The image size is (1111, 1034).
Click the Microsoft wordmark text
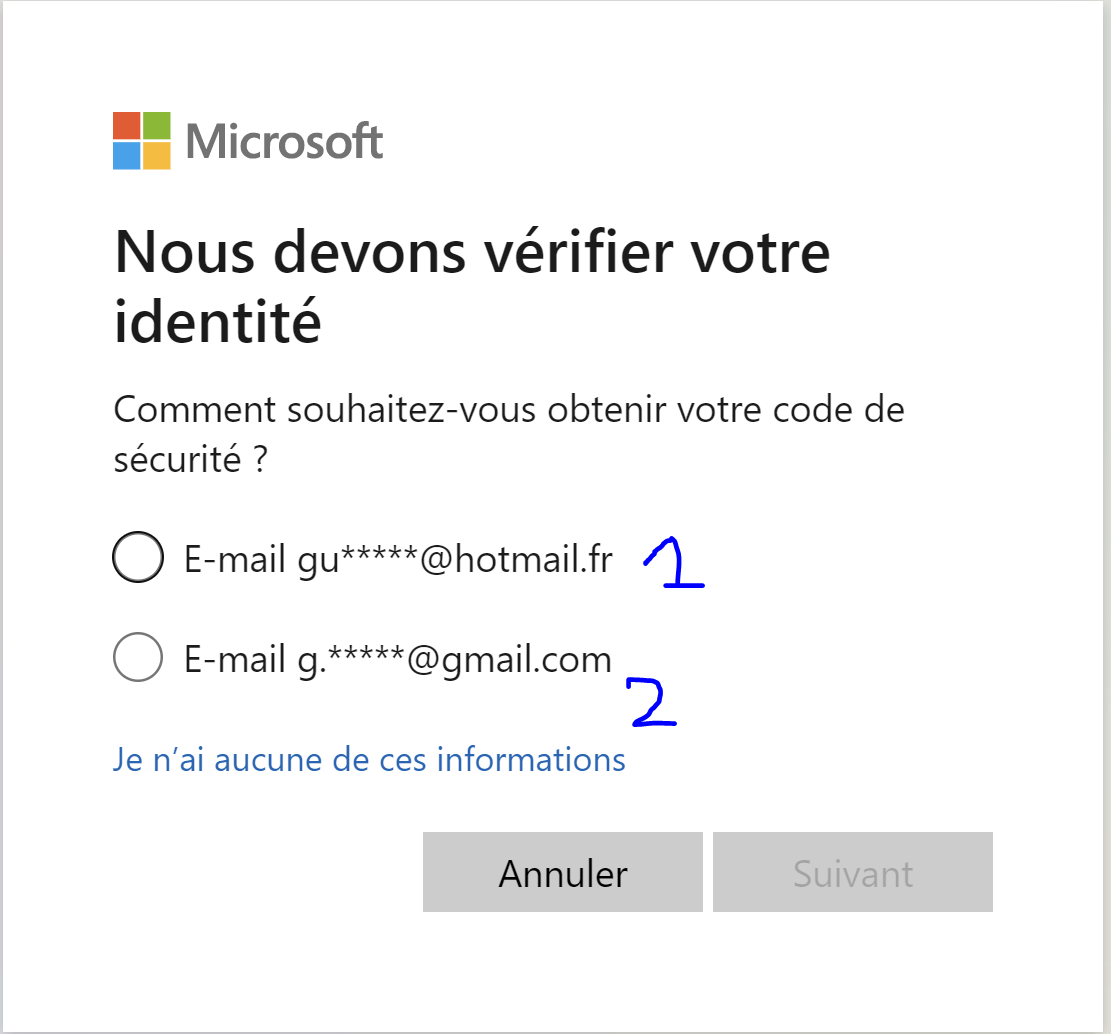[x=284, y=141]
